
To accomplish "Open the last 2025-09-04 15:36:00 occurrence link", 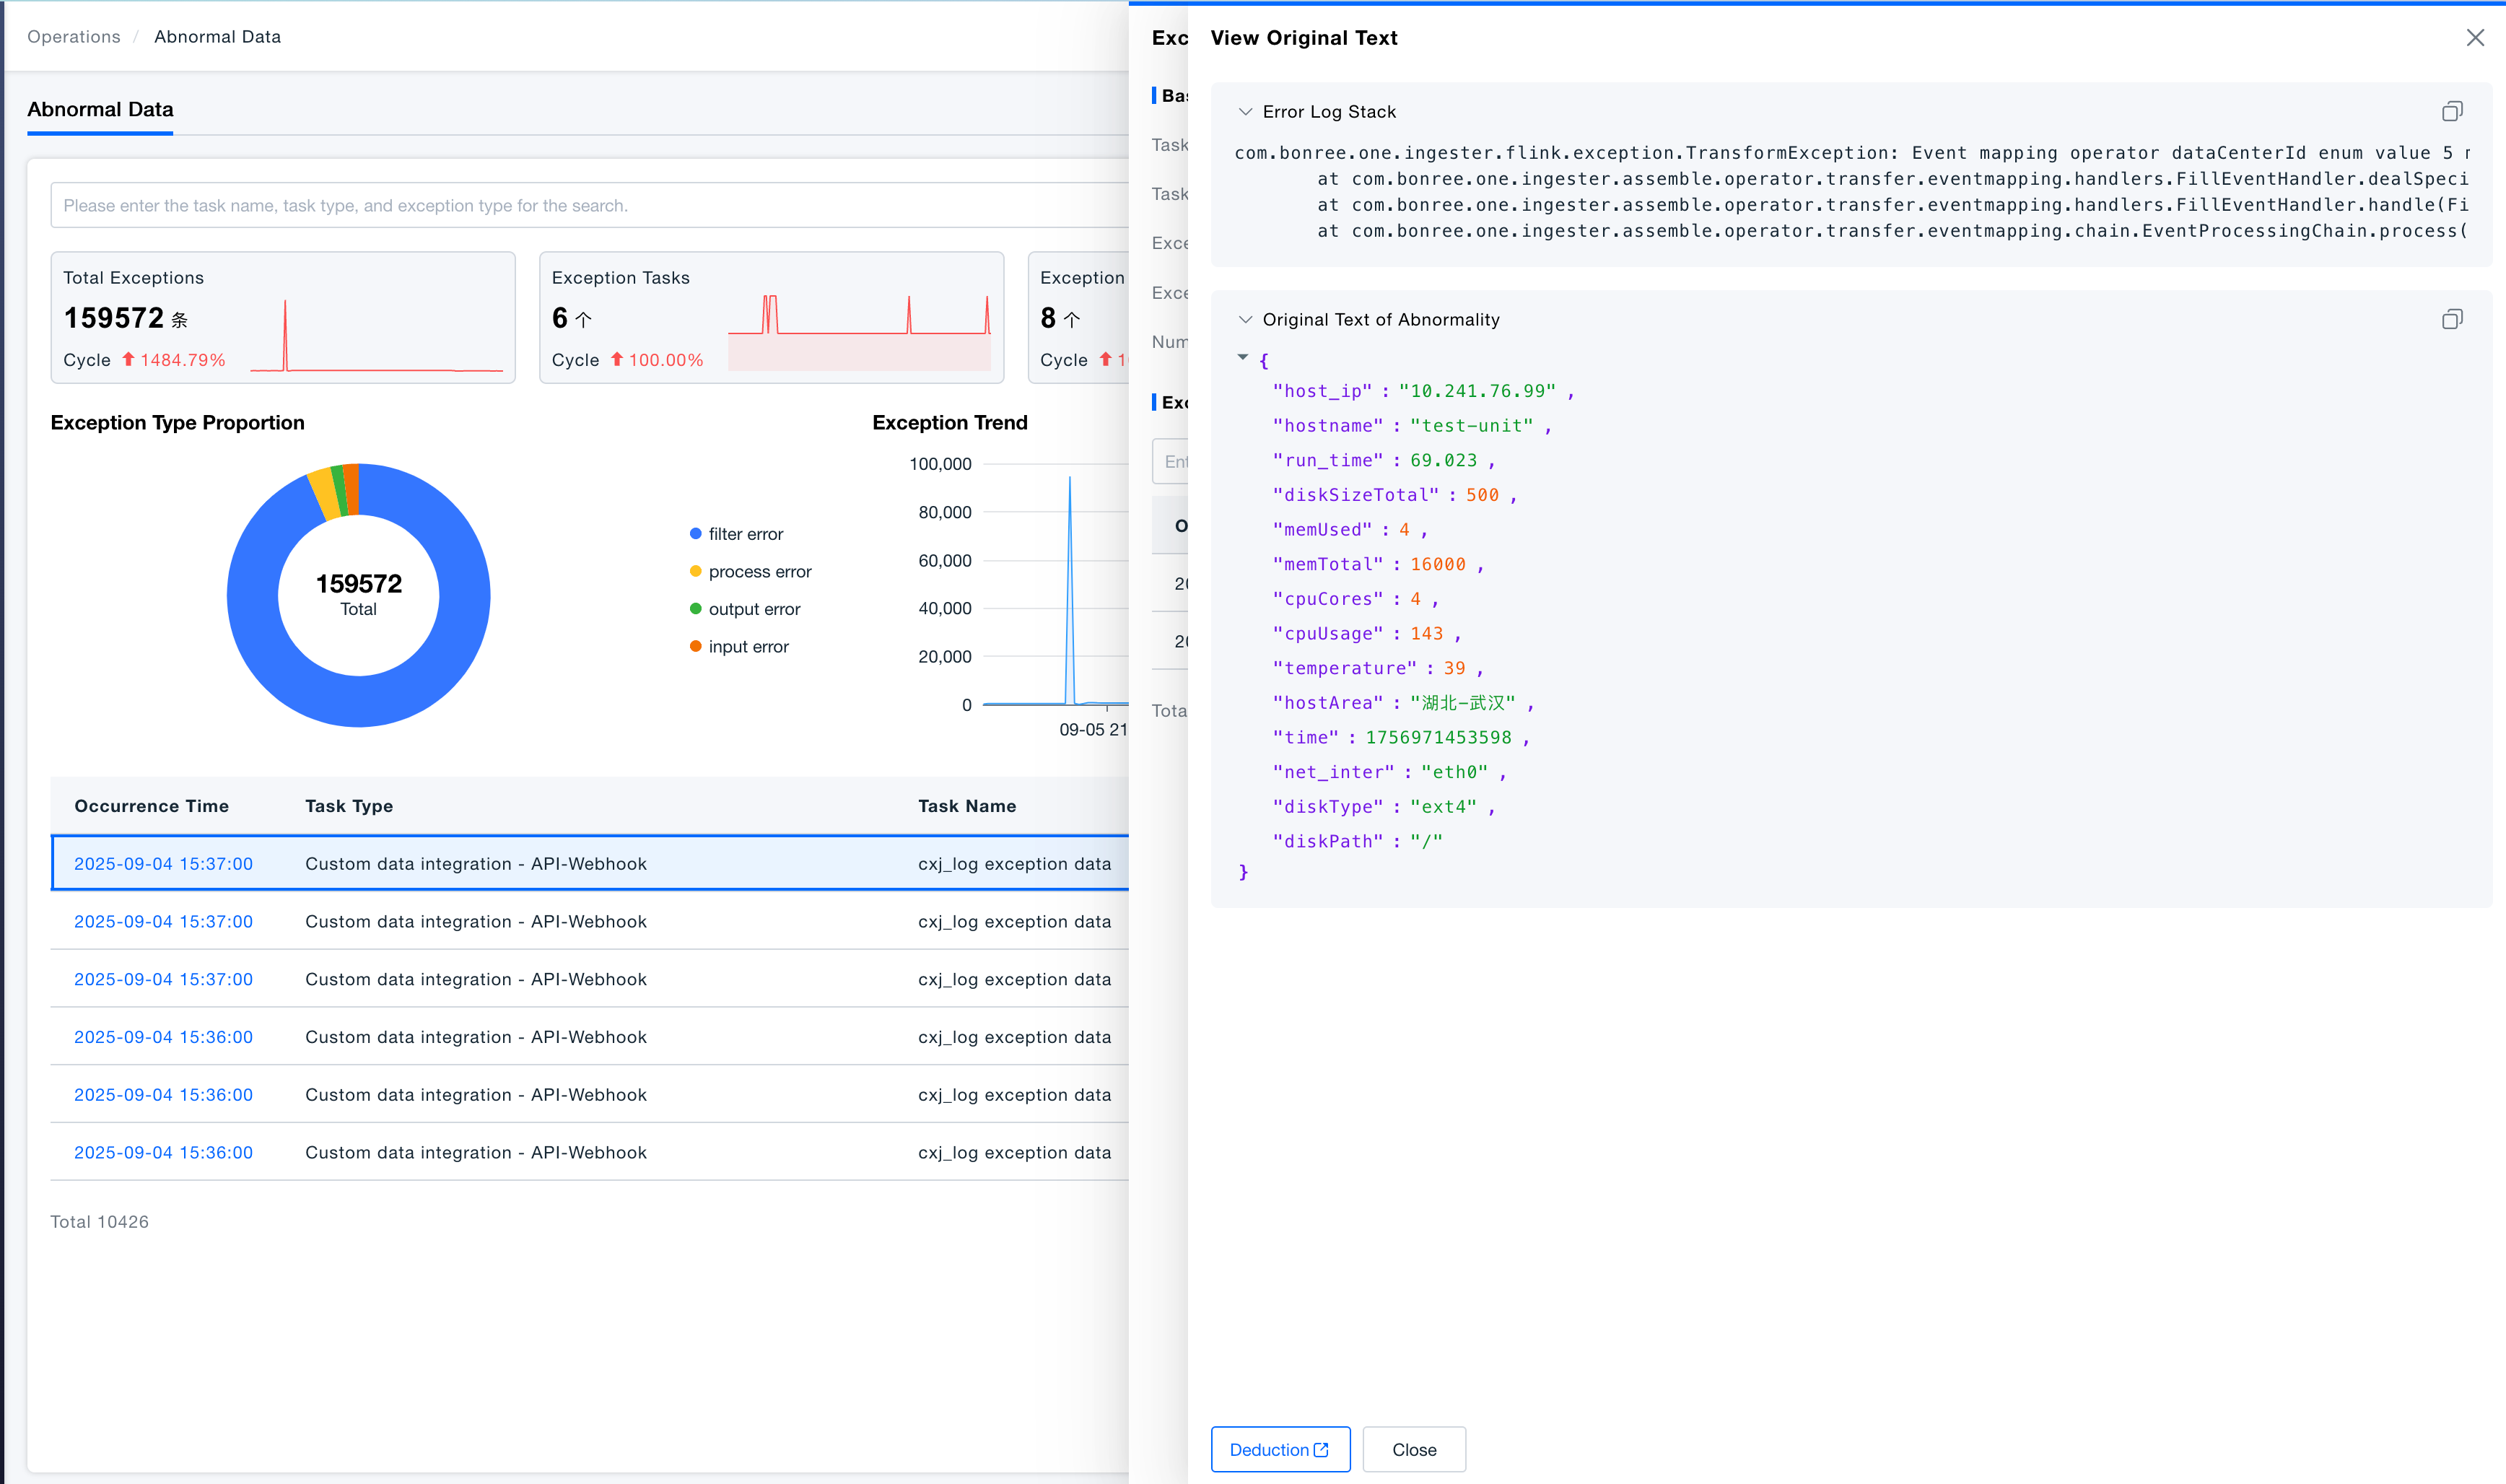I will click(163, 1152).
